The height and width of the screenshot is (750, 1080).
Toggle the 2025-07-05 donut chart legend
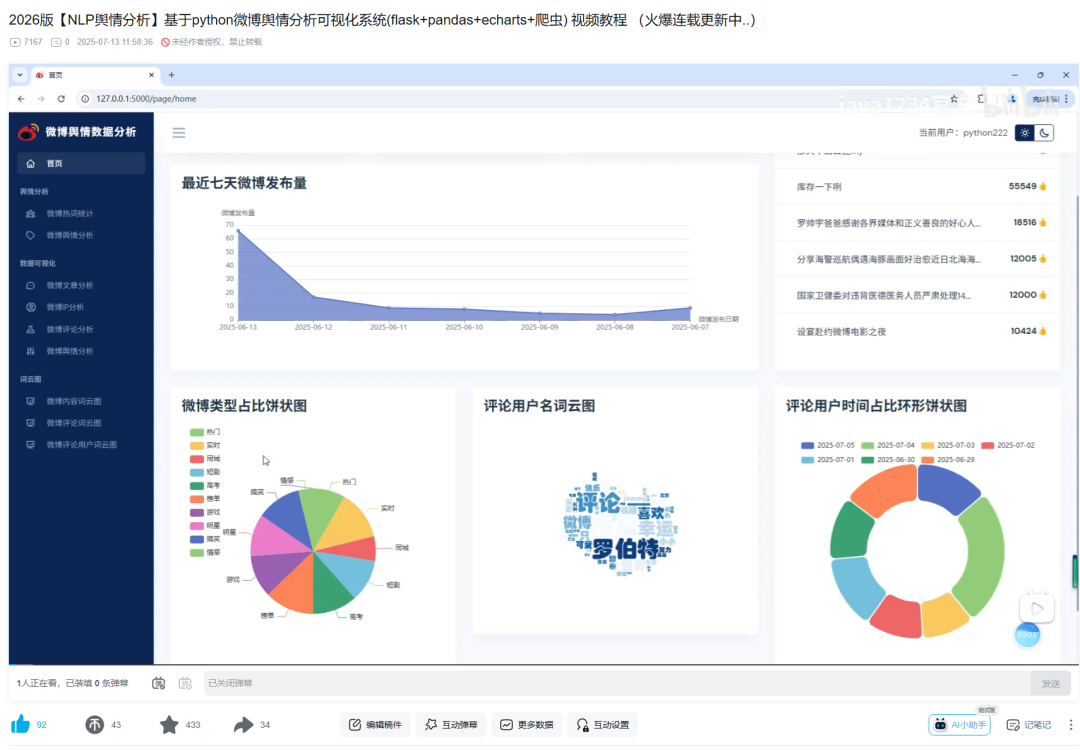tap(828, 446)
